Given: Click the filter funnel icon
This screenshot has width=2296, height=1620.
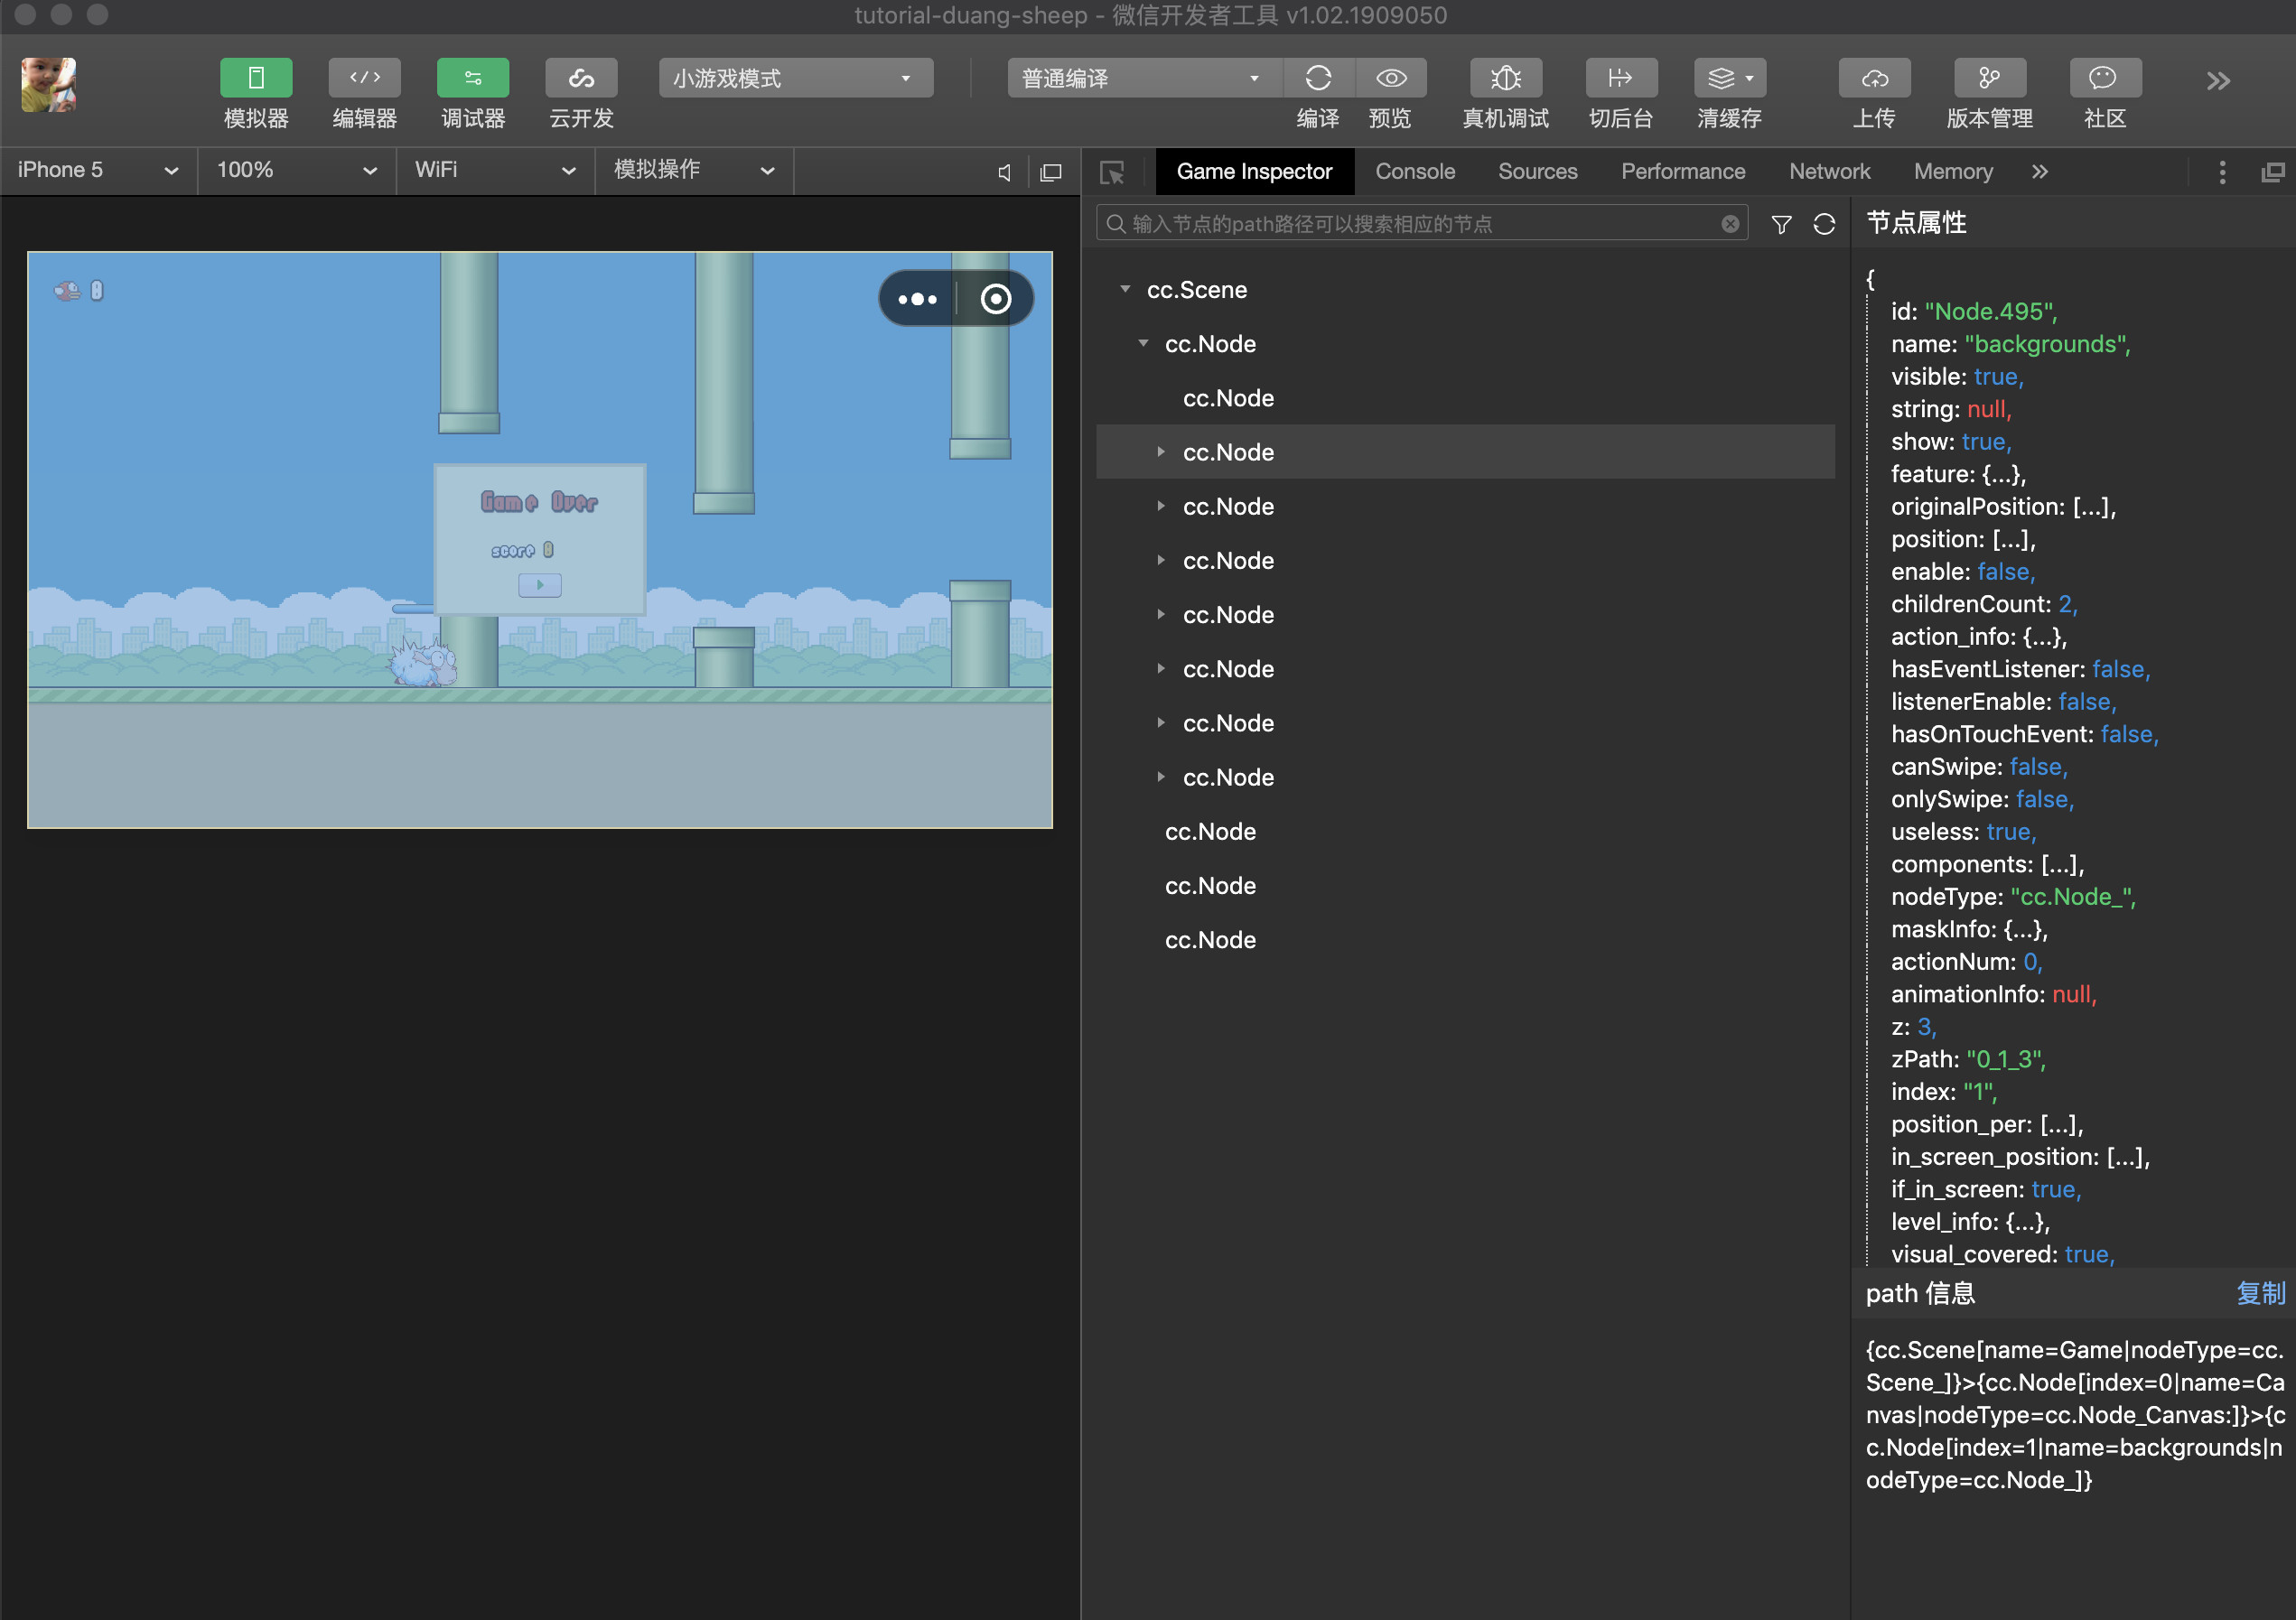Looking at the screenshot, I should [x=1781, y=224].
